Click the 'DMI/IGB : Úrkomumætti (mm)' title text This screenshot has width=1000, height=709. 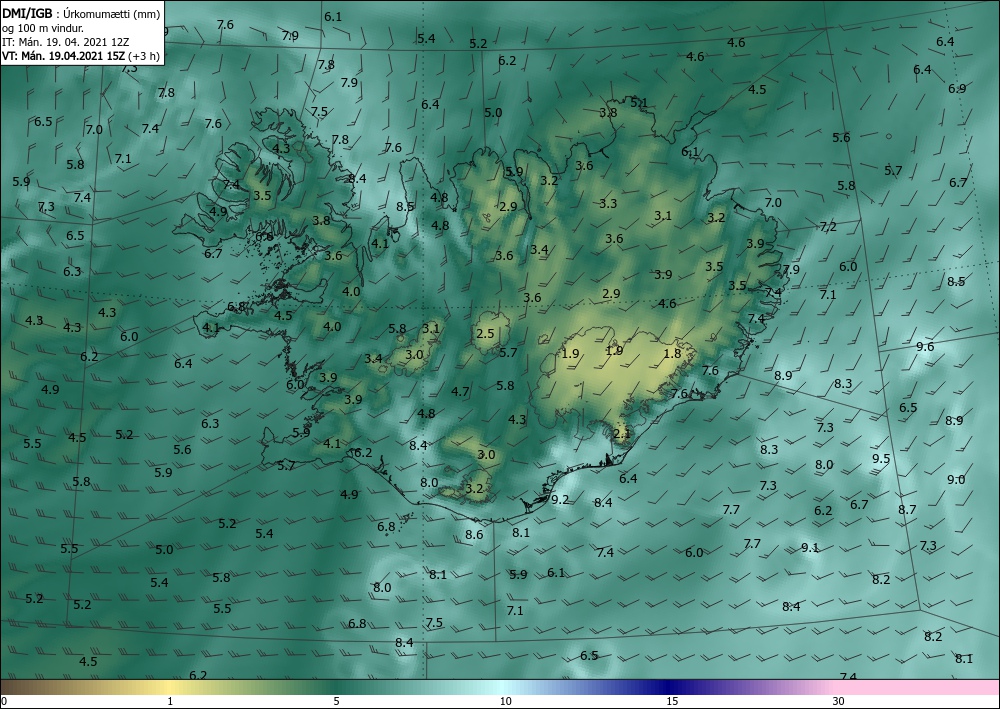81,13
